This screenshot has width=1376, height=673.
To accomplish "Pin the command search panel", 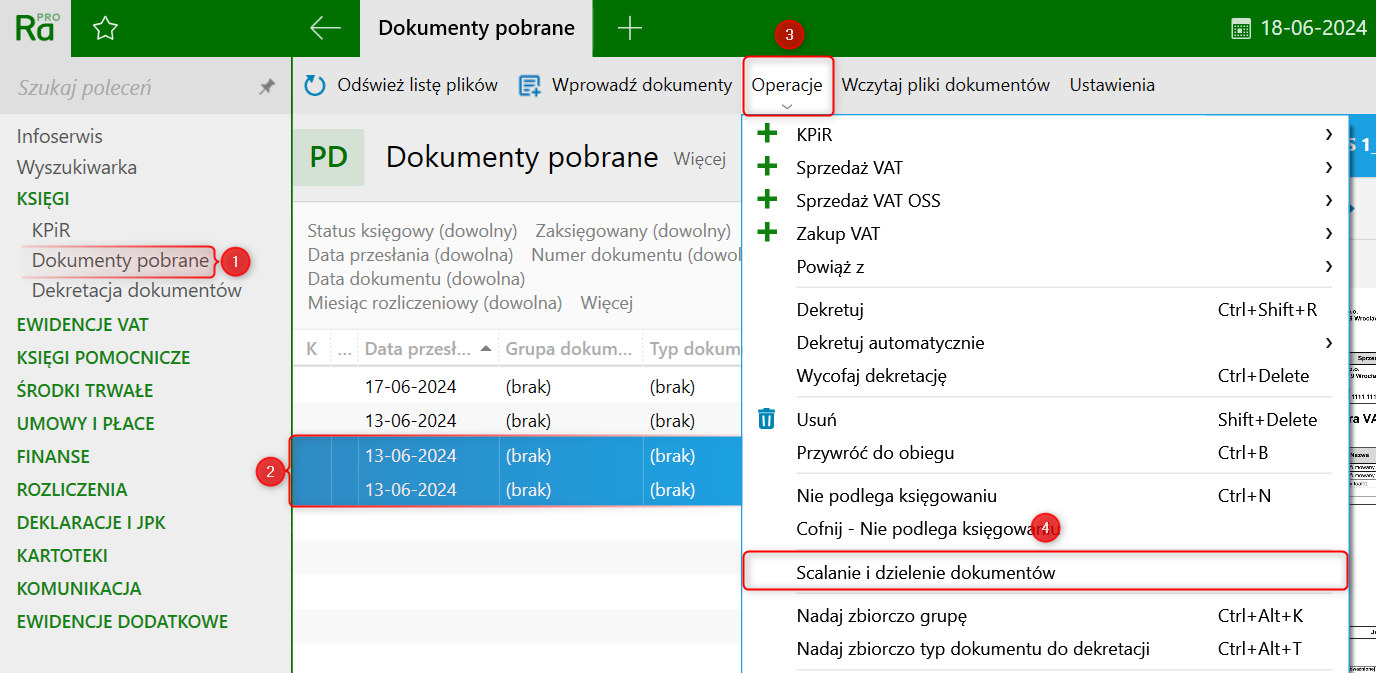I will click(267, 88).
